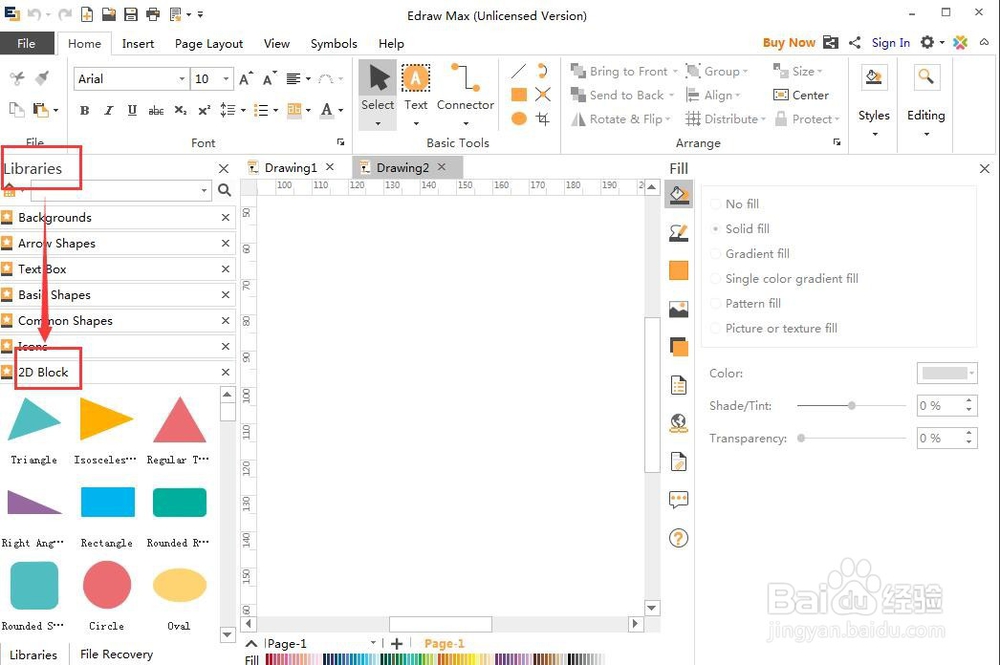Click the Sign In link

[x=890, y=43]
